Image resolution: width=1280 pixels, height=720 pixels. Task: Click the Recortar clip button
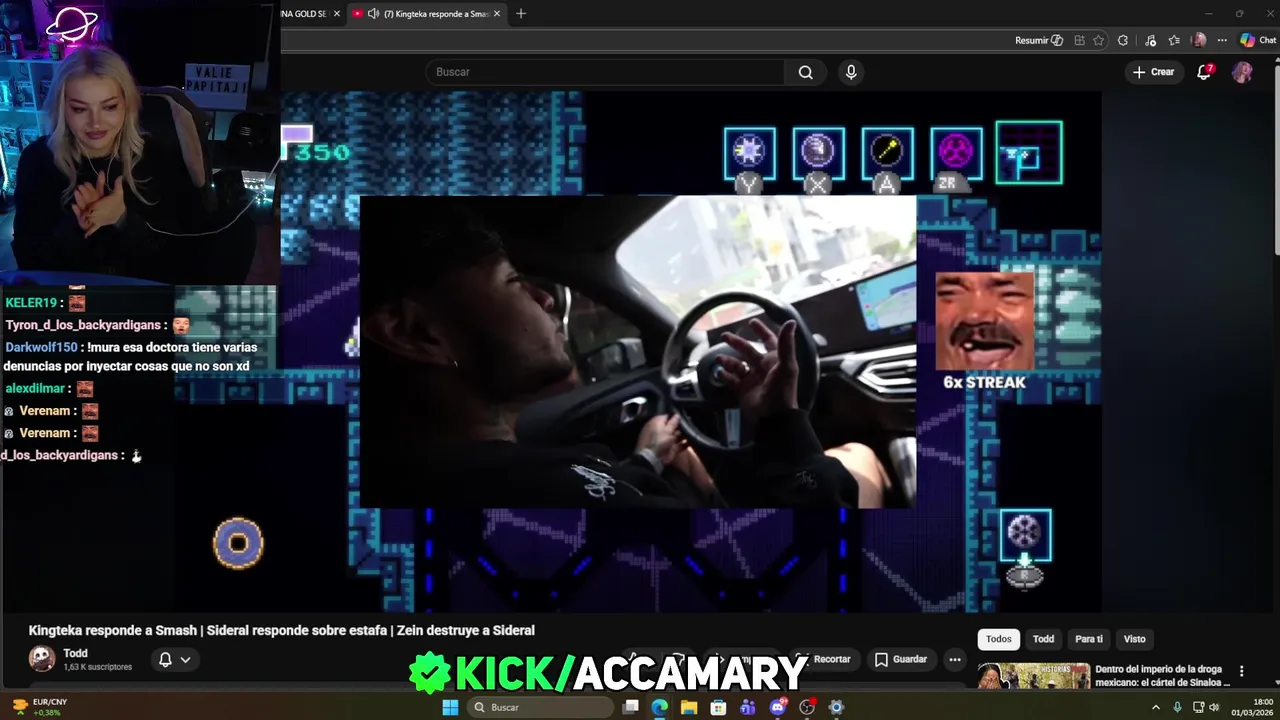pyautogui.click(x=823, y=659)
